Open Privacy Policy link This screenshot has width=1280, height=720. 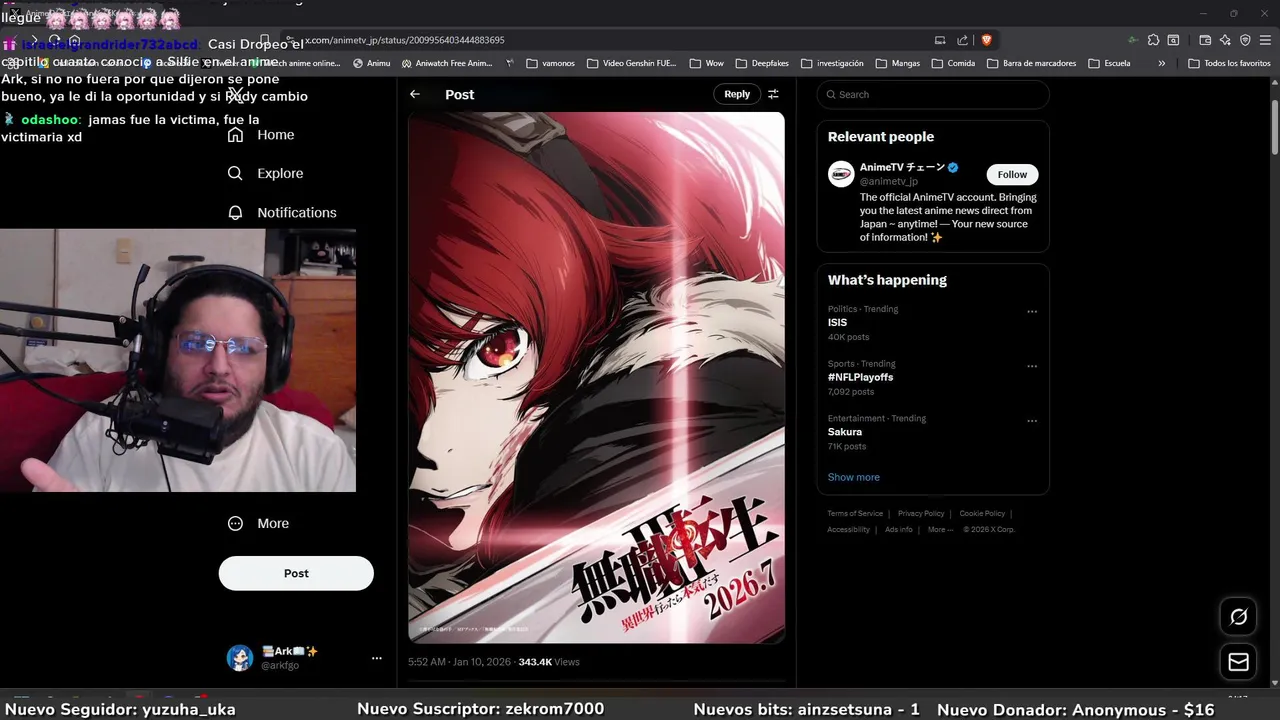pos(921,514)
